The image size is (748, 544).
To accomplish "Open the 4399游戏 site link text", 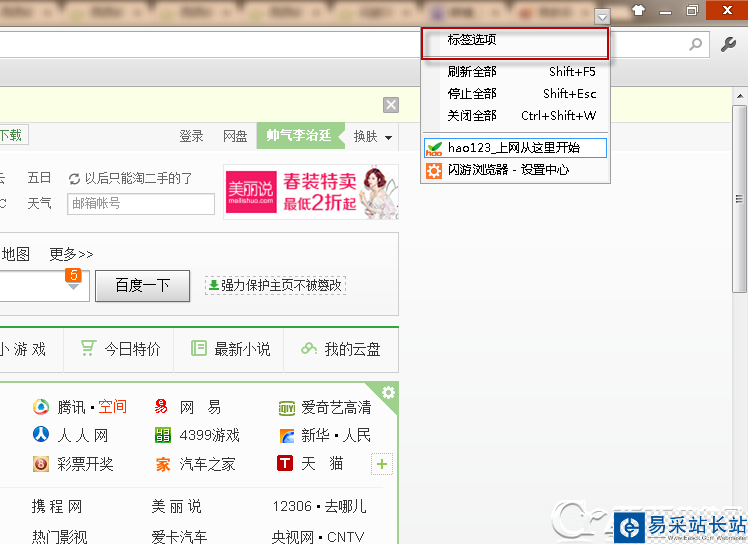I will click(209, 435).
